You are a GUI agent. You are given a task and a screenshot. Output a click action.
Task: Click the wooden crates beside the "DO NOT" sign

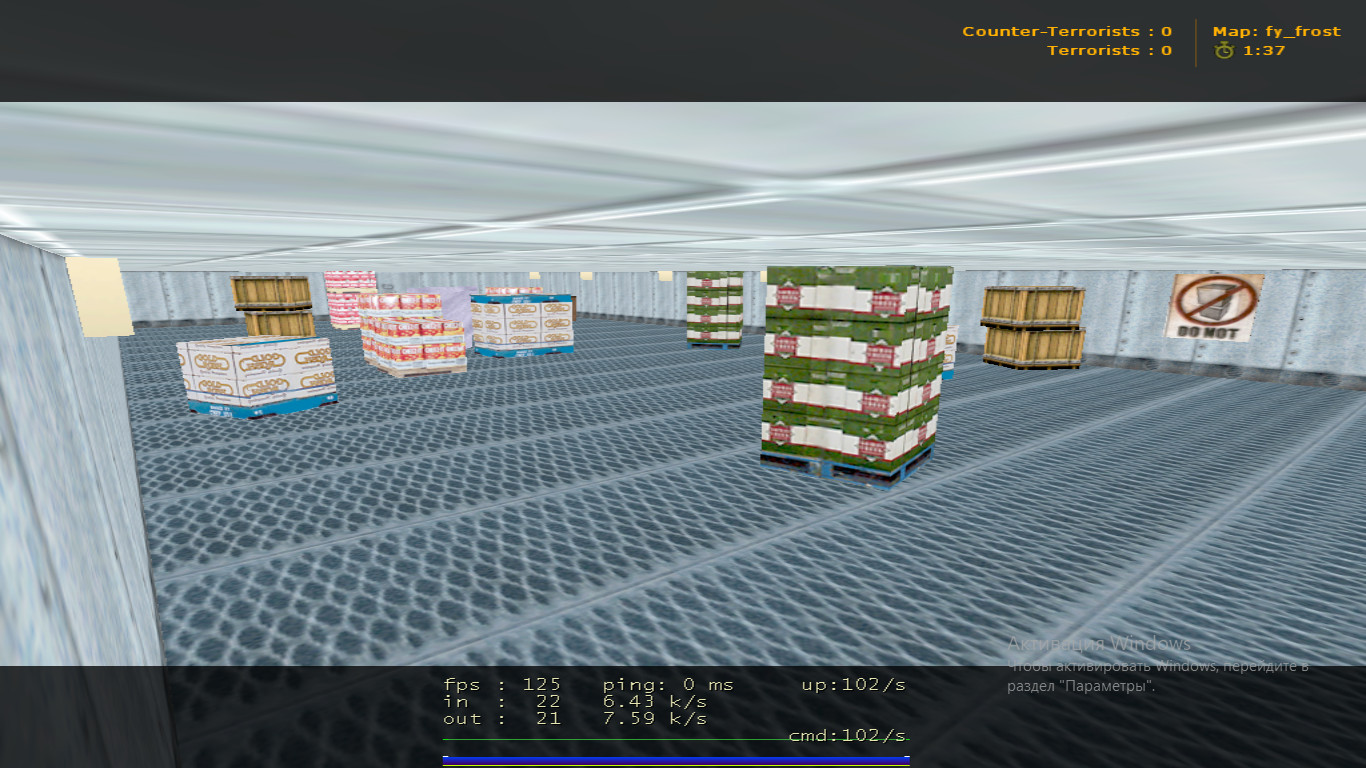pos(1033,328)
